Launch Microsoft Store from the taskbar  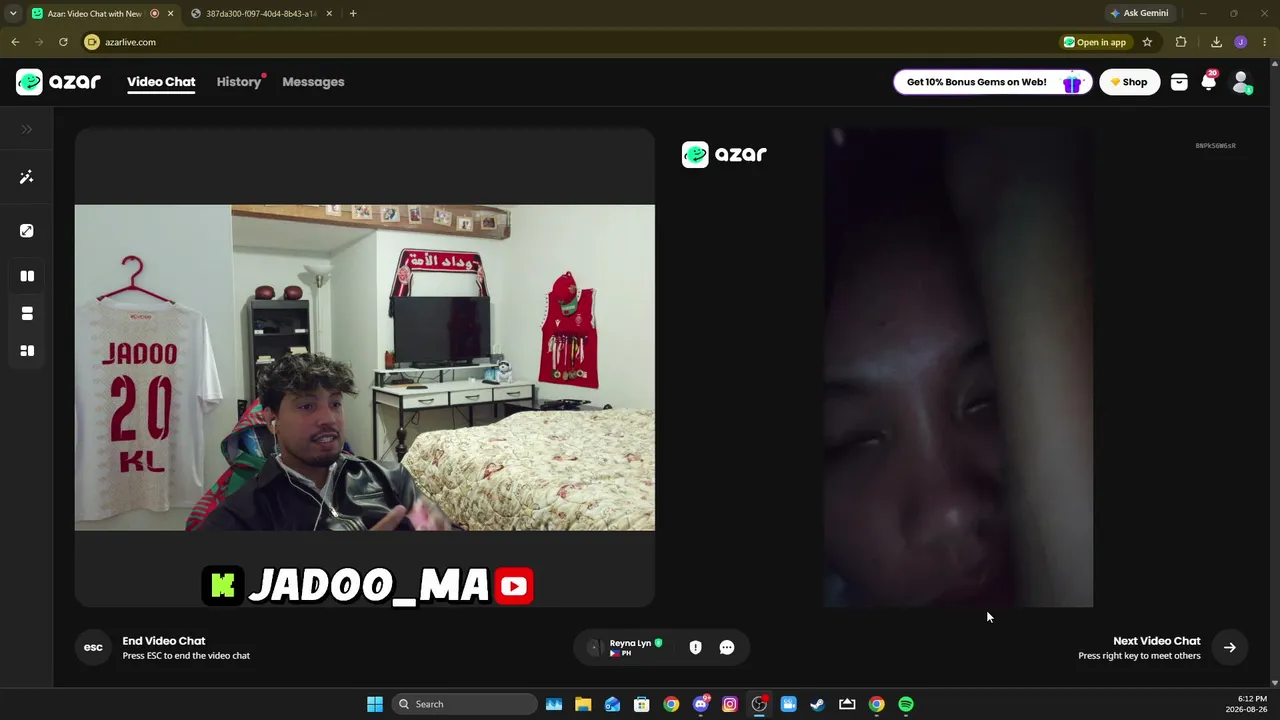(642, 704)
